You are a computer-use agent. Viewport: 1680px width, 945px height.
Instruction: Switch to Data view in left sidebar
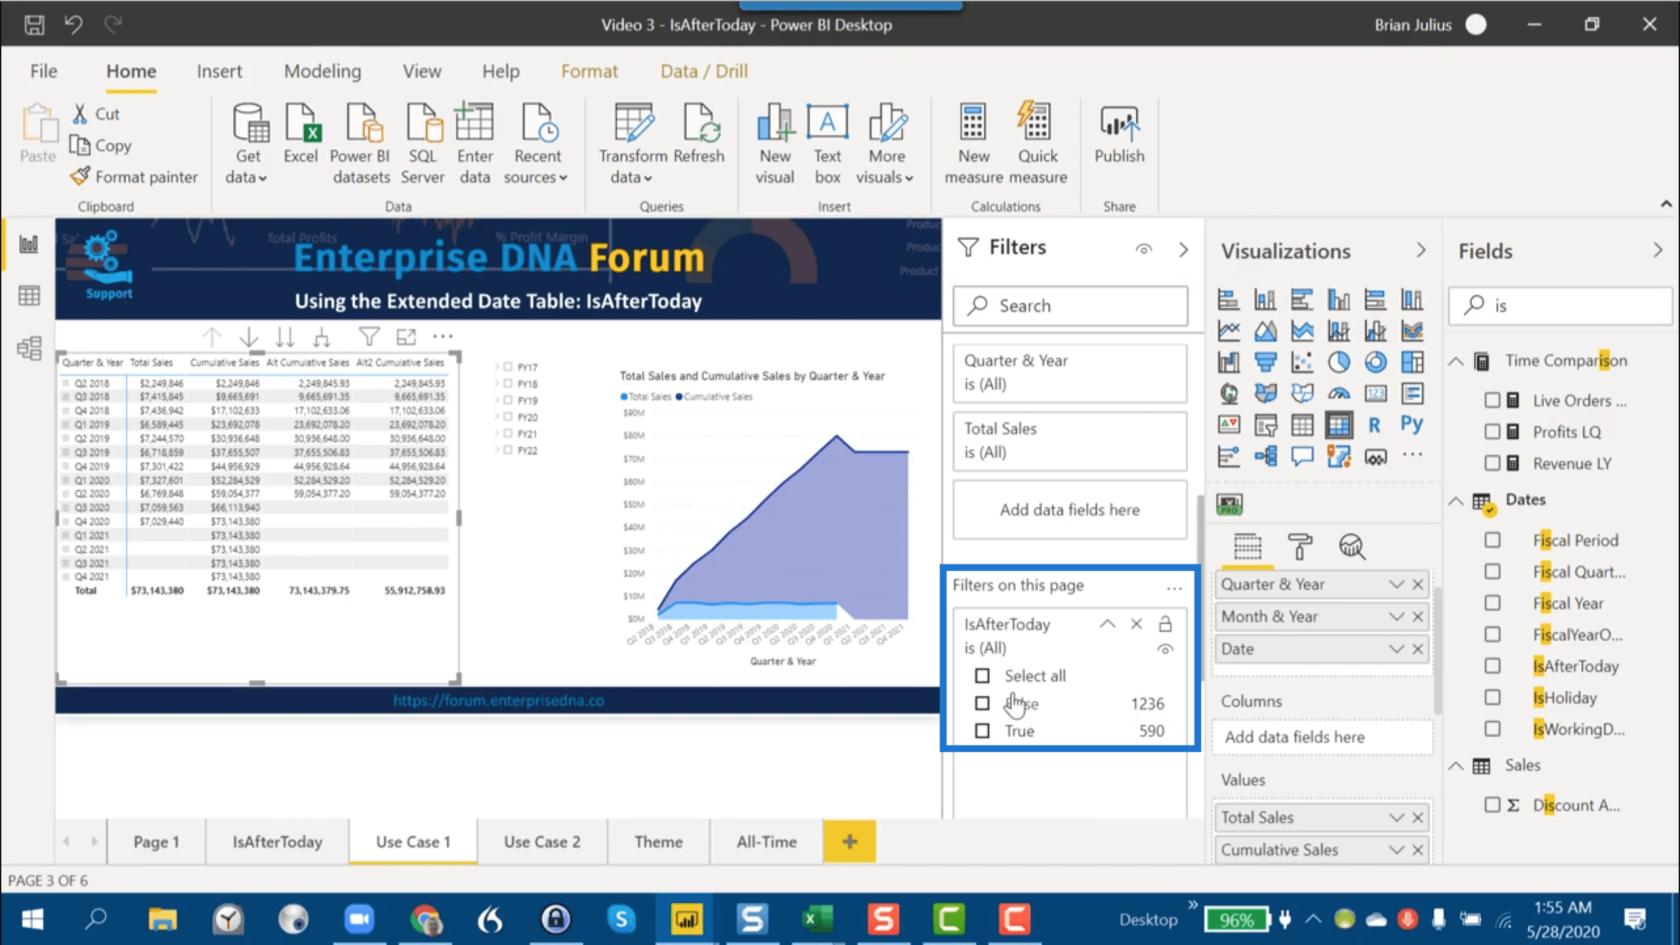point(29,296)
